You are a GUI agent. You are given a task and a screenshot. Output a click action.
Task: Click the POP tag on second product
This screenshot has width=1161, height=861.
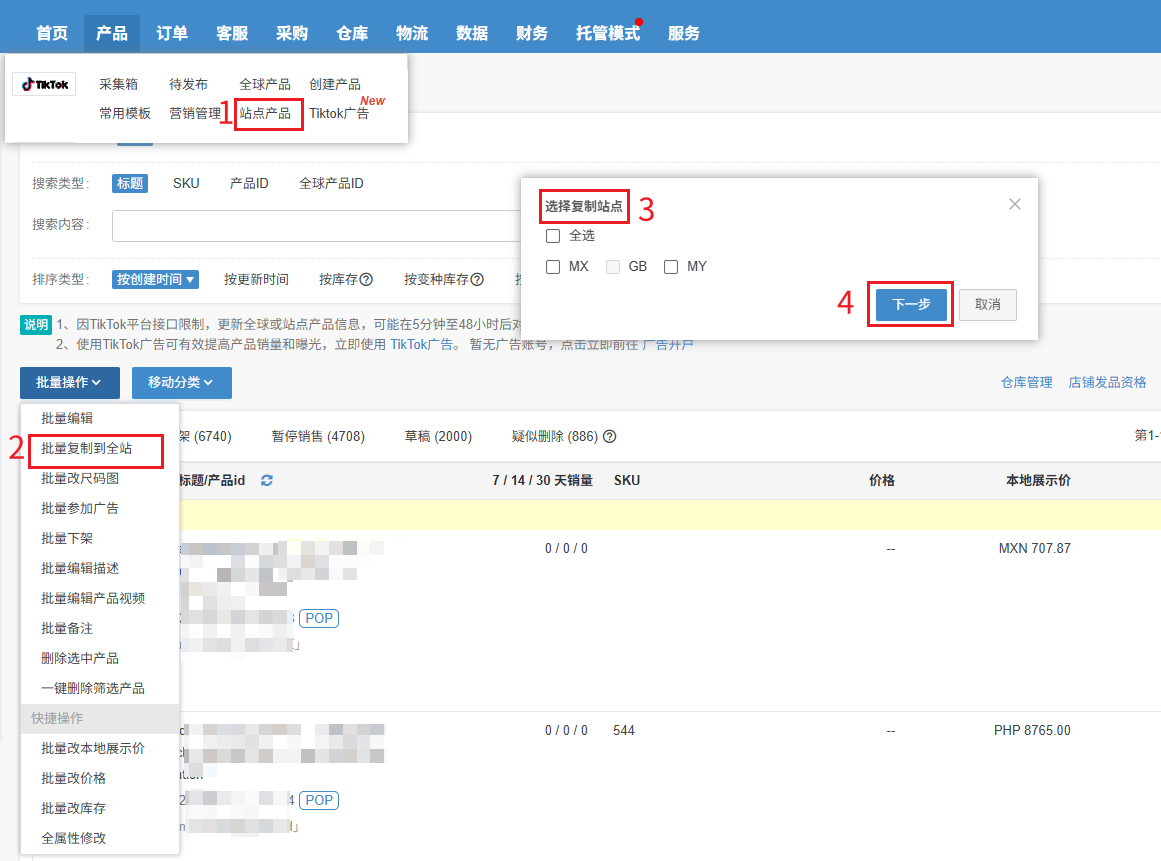(319, 800)
